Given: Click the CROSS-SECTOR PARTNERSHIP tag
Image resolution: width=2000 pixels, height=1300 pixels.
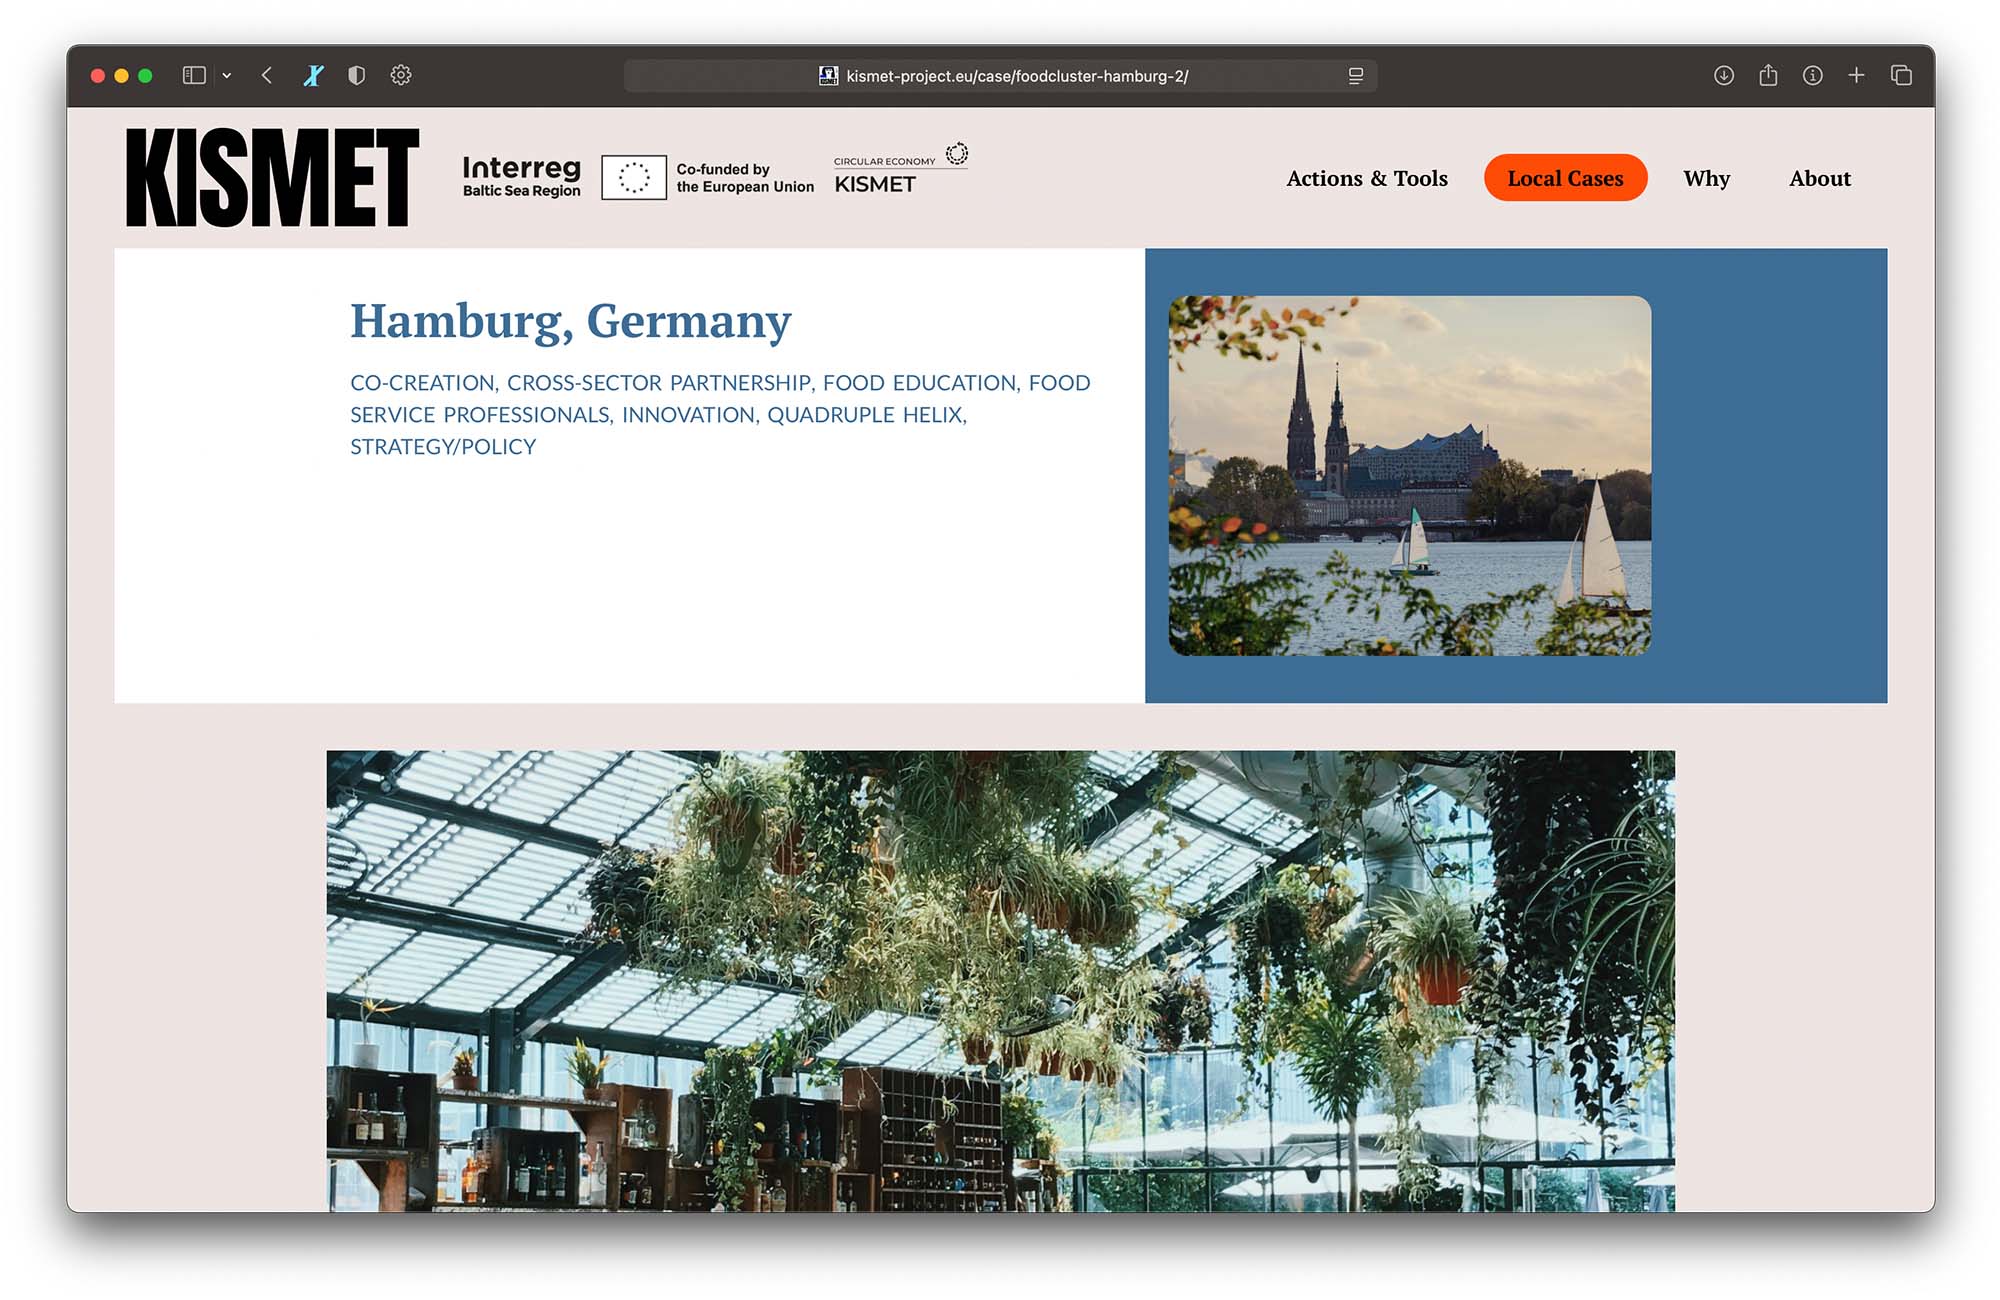Looking at the screenshot, I should point(661,383).
